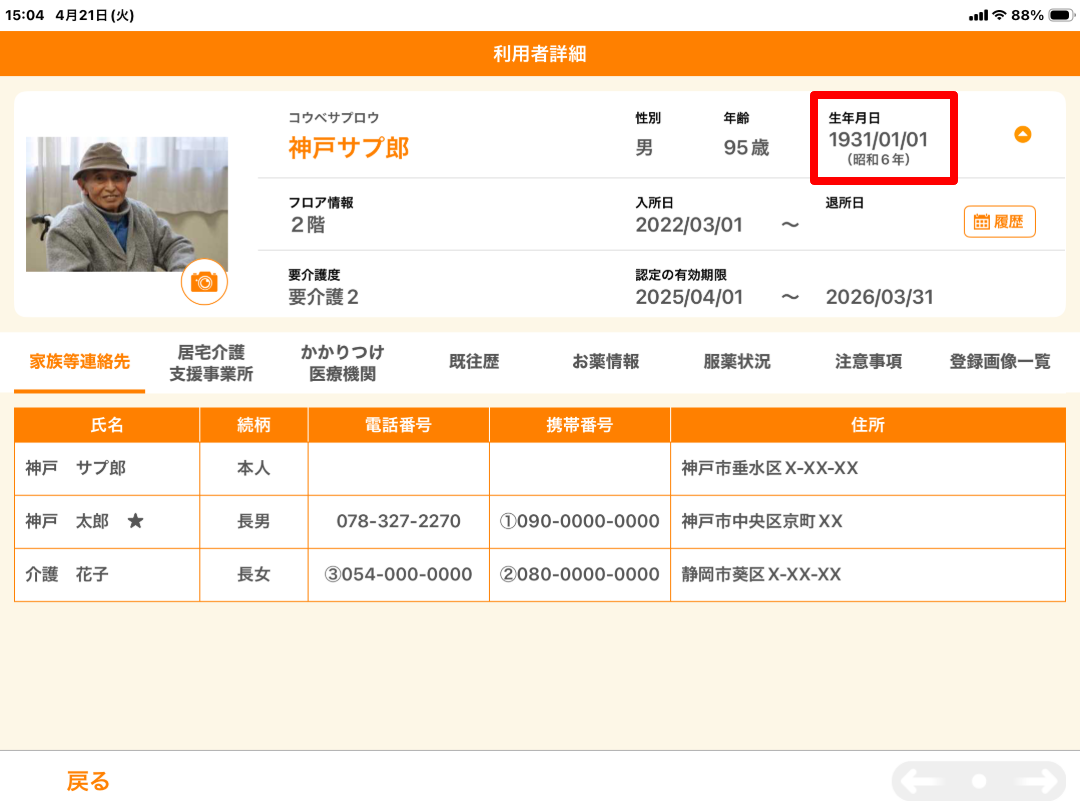
Task: Switch to the 既往歴 tab
Action: click(474, 362)
